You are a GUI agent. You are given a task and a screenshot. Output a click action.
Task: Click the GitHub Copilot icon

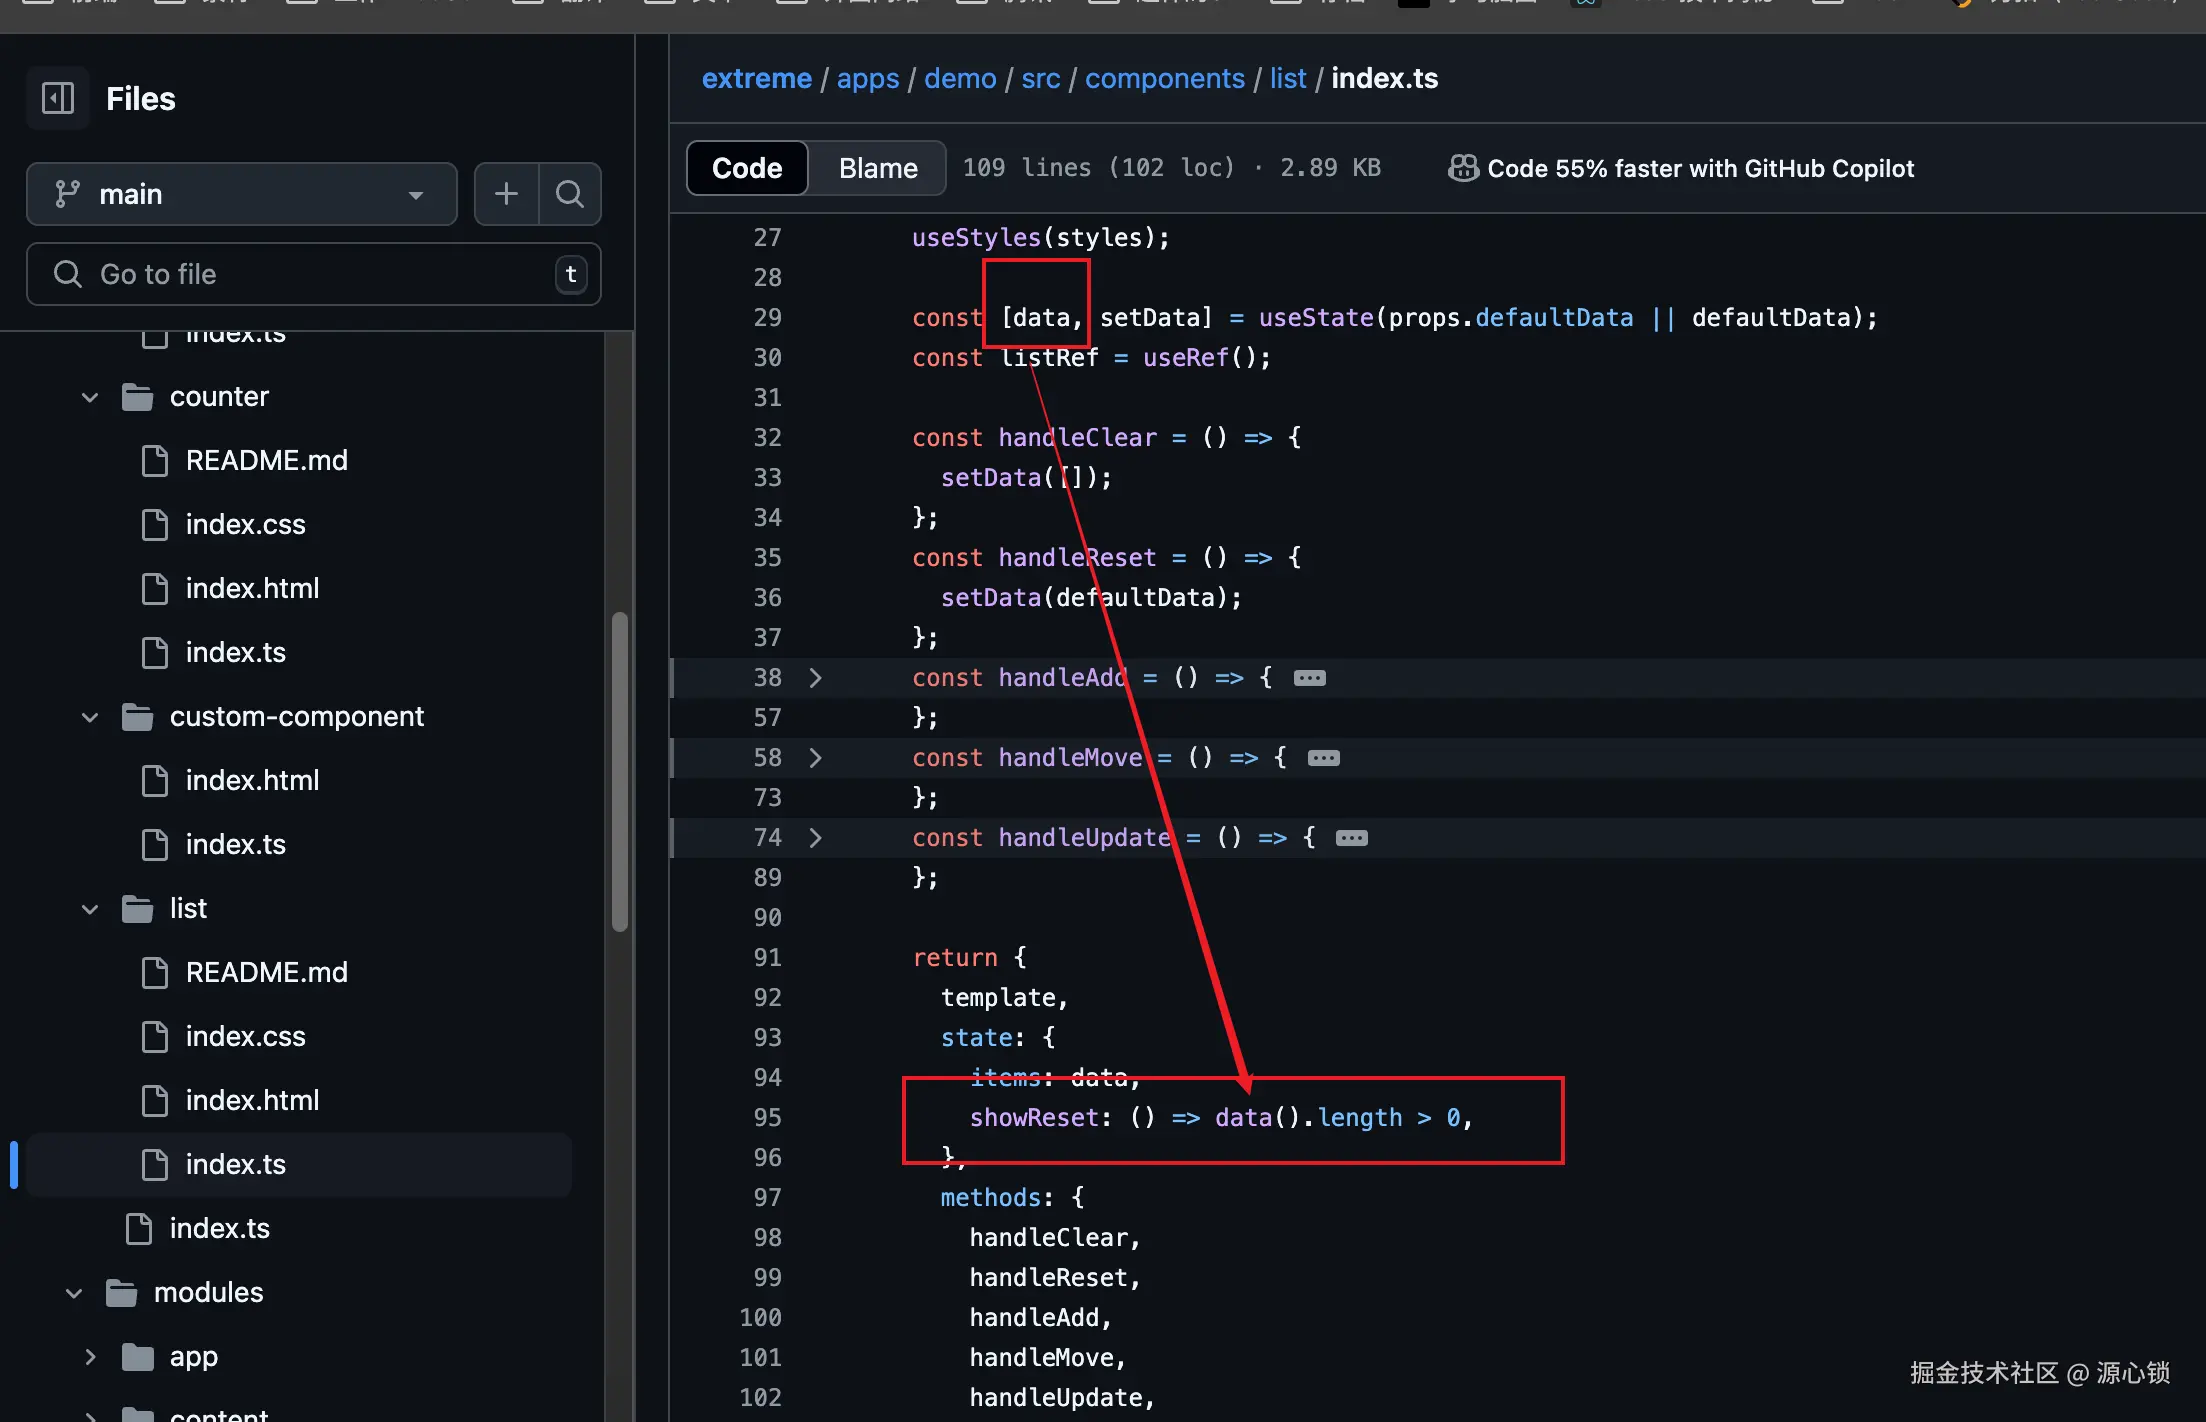[x=1463, y=168]
